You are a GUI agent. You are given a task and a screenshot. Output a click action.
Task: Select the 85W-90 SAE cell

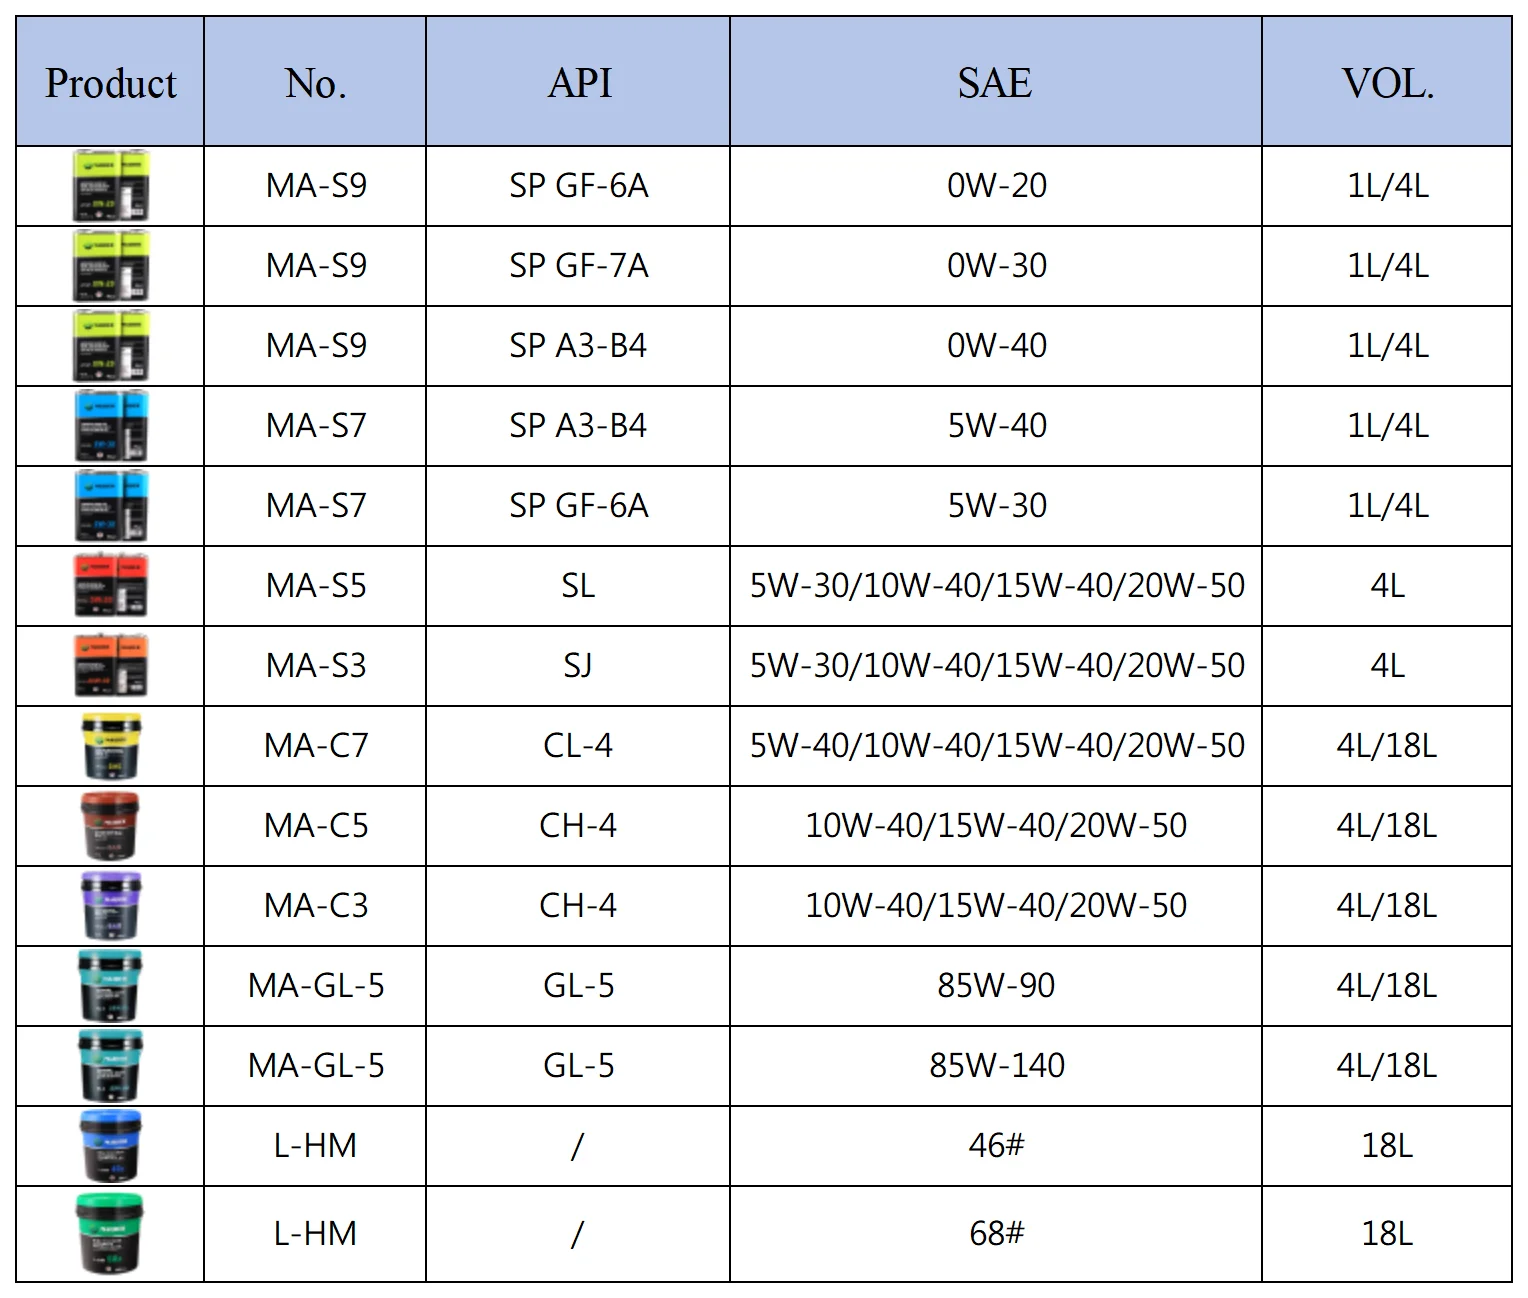(996, 986)
